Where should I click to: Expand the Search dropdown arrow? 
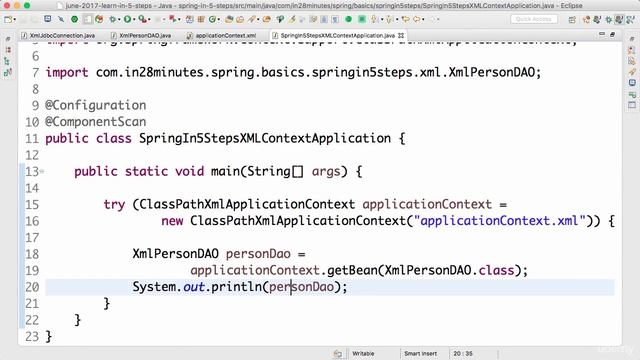point(258,19)
